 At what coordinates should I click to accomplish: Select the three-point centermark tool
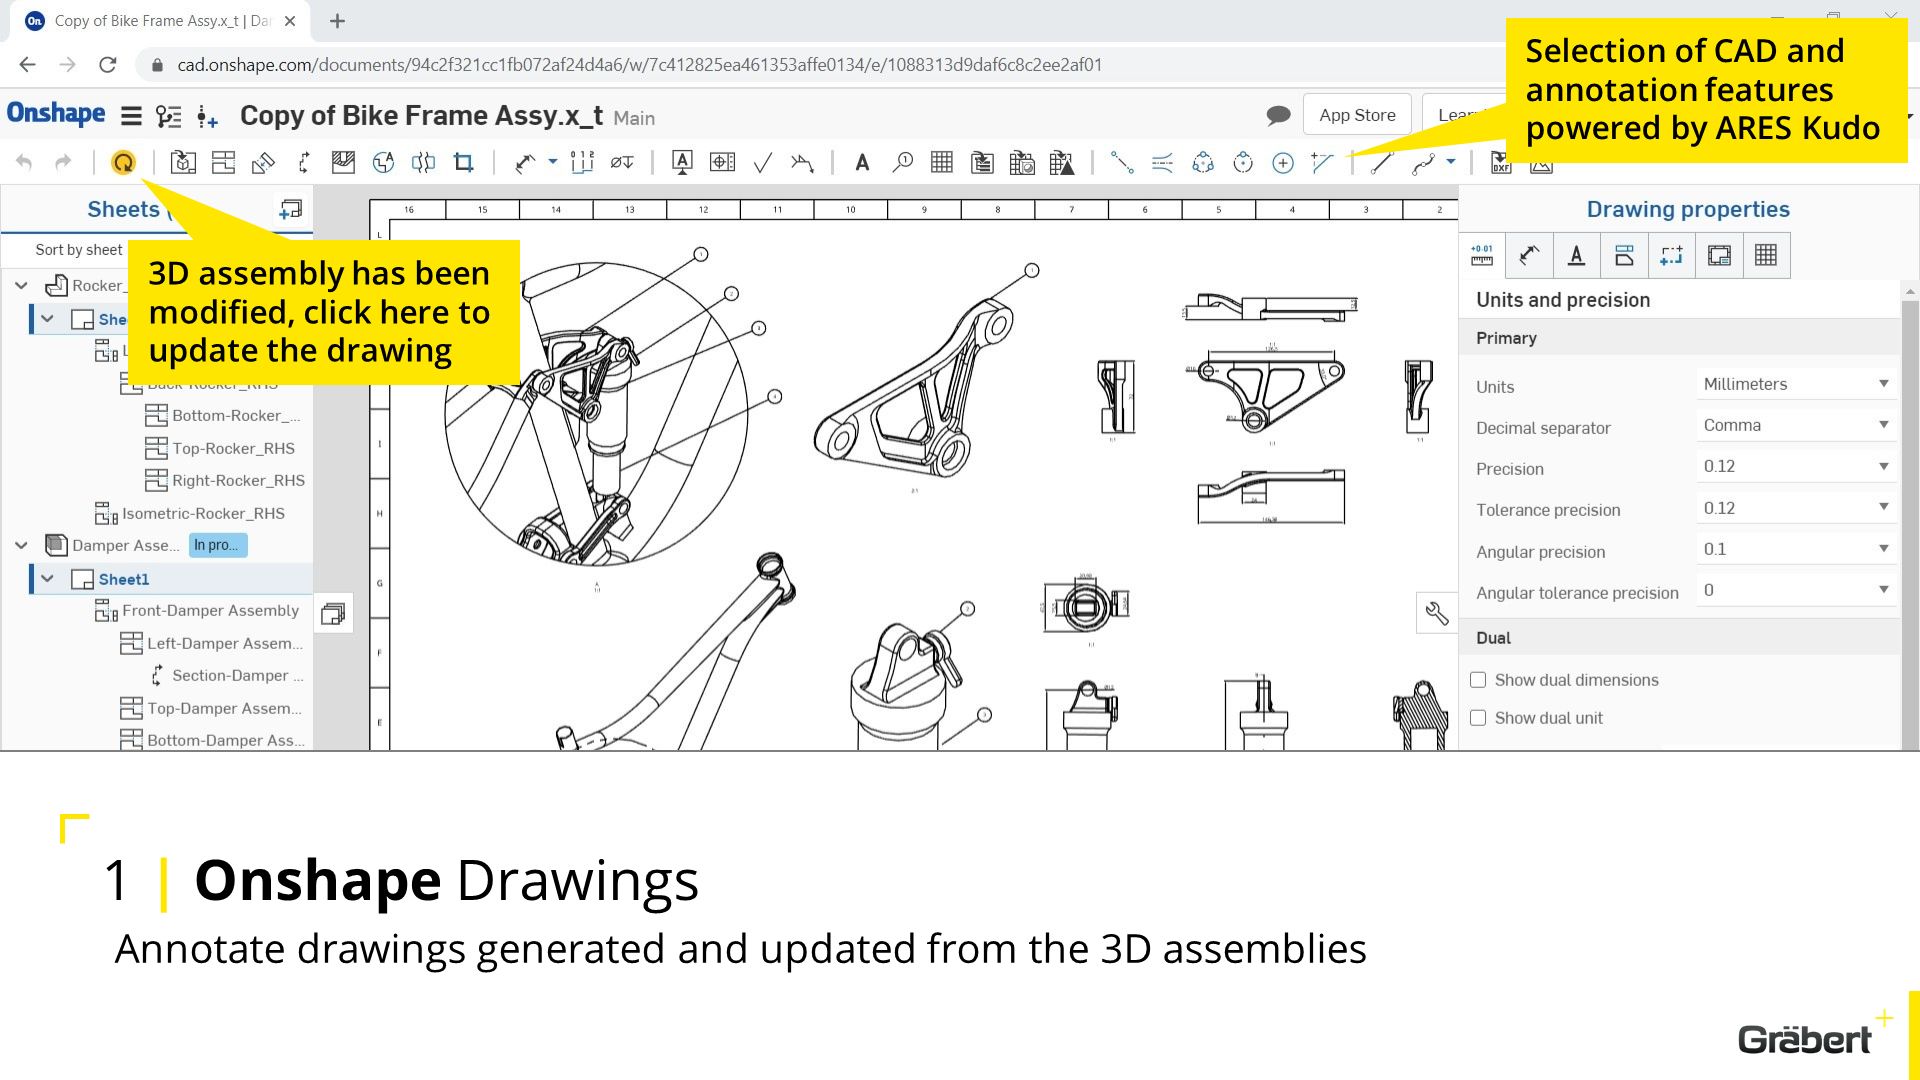click(x=1203, y=162)
